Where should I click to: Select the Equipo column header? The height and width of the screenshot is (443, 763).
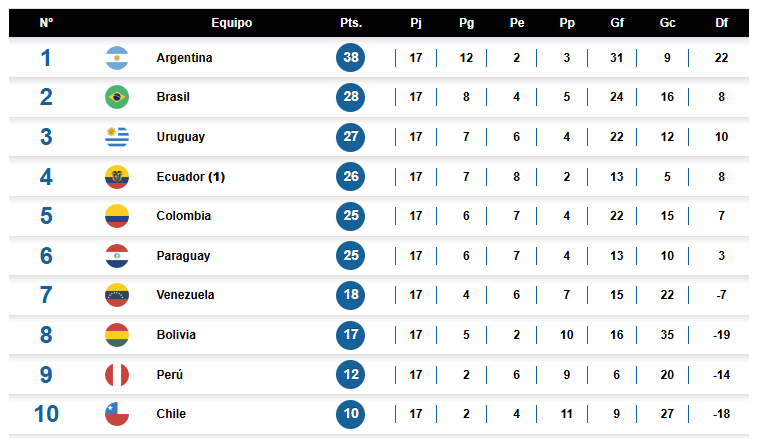pos(232,23)
